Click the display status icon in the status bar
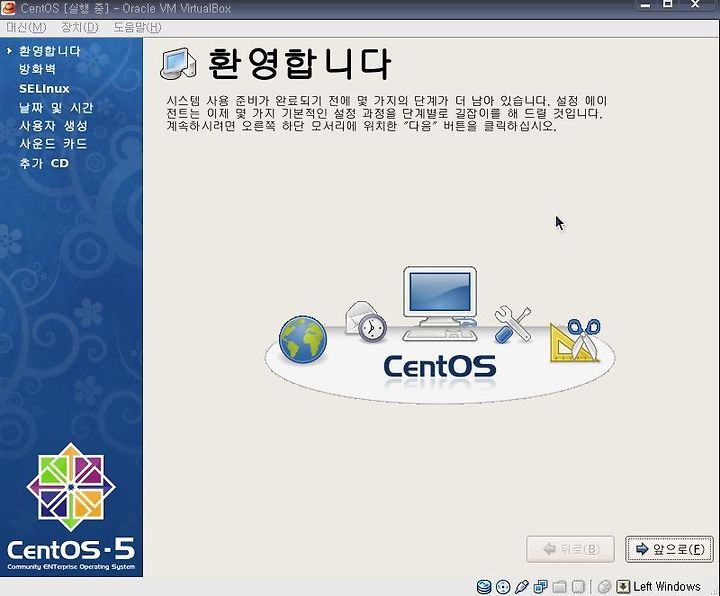The width and height of the screenshot is (720, 596). coord(578,586)
